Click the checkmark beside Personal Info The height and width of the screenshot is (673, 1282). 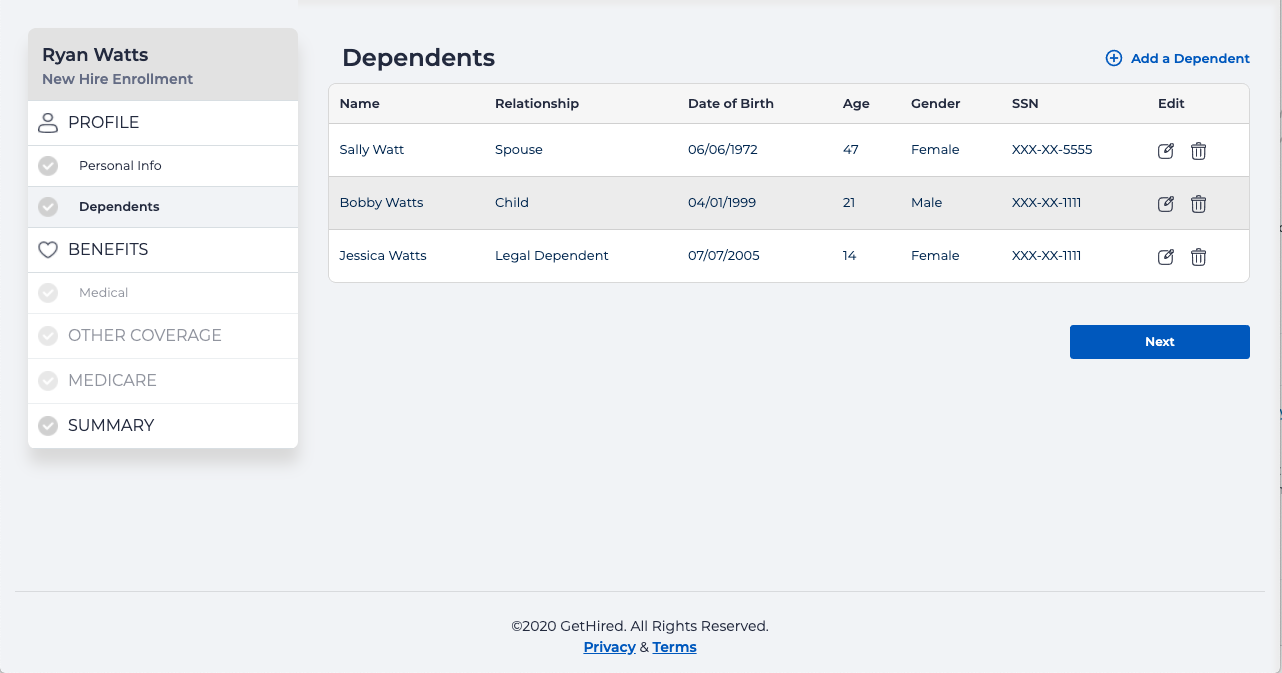(47, 165)
